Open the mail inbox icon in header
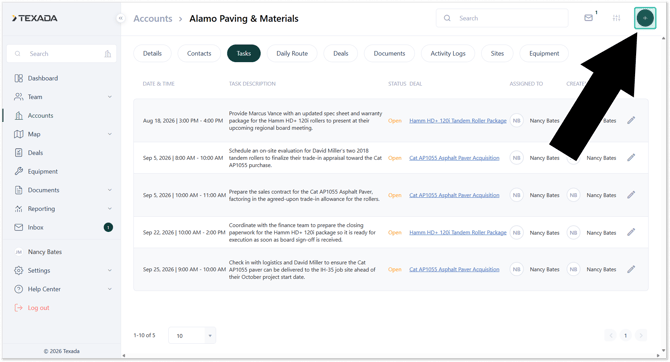Image resolution: width=670 pixels, height=362 pixels. point(588,18)
